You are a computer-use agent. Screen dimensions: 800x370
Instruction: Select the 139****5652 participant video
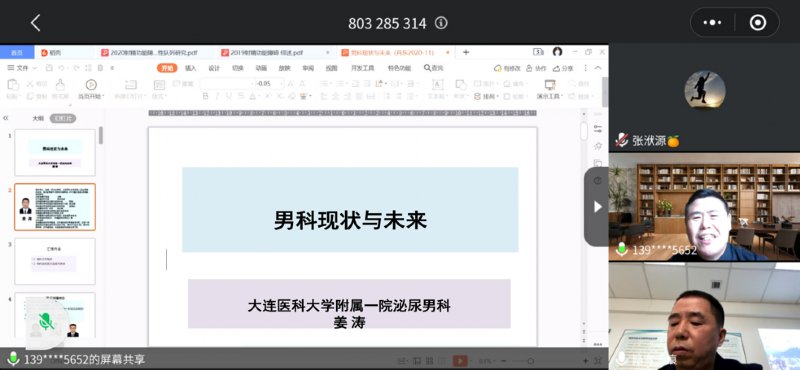704,208
